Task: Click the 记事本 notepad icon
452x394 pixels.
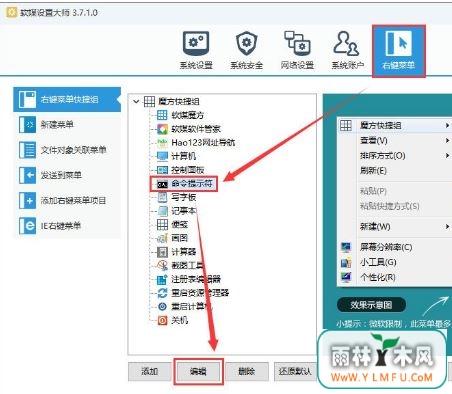Action: [162, 211]
